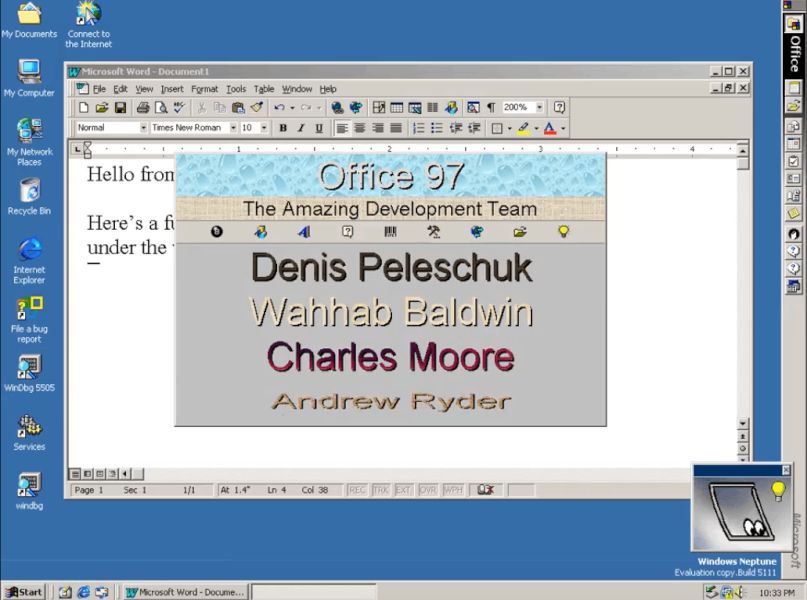807x600 pixels.
Task: Open the font color picker
Action: pyautogui.click(x=560, y=127)
